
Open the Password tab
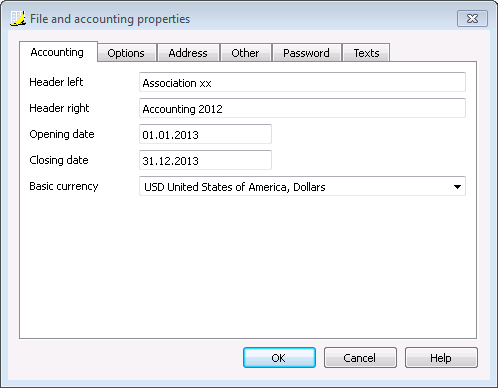pos(307,53)
